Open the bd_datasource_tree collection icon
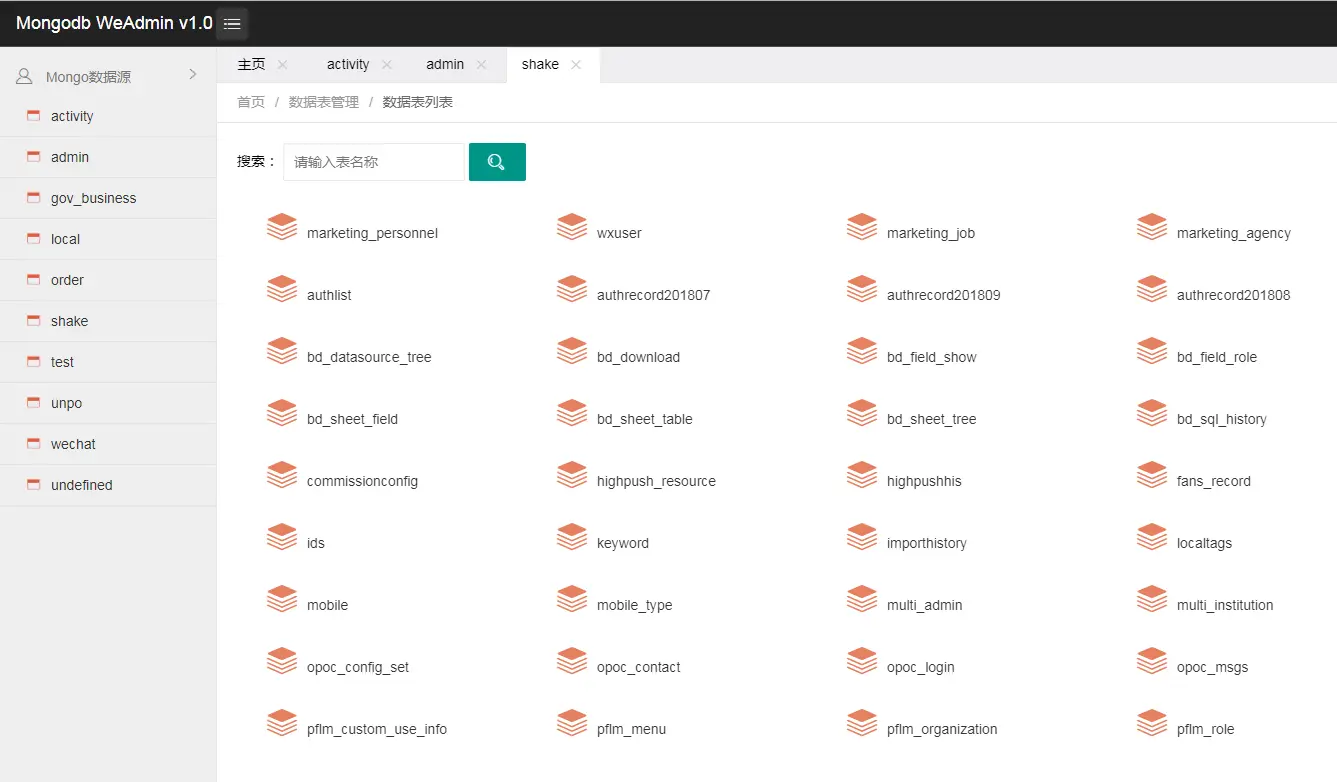Viewport: 1337px width, 782px height. pyautogui.click(x=282, y=351)
